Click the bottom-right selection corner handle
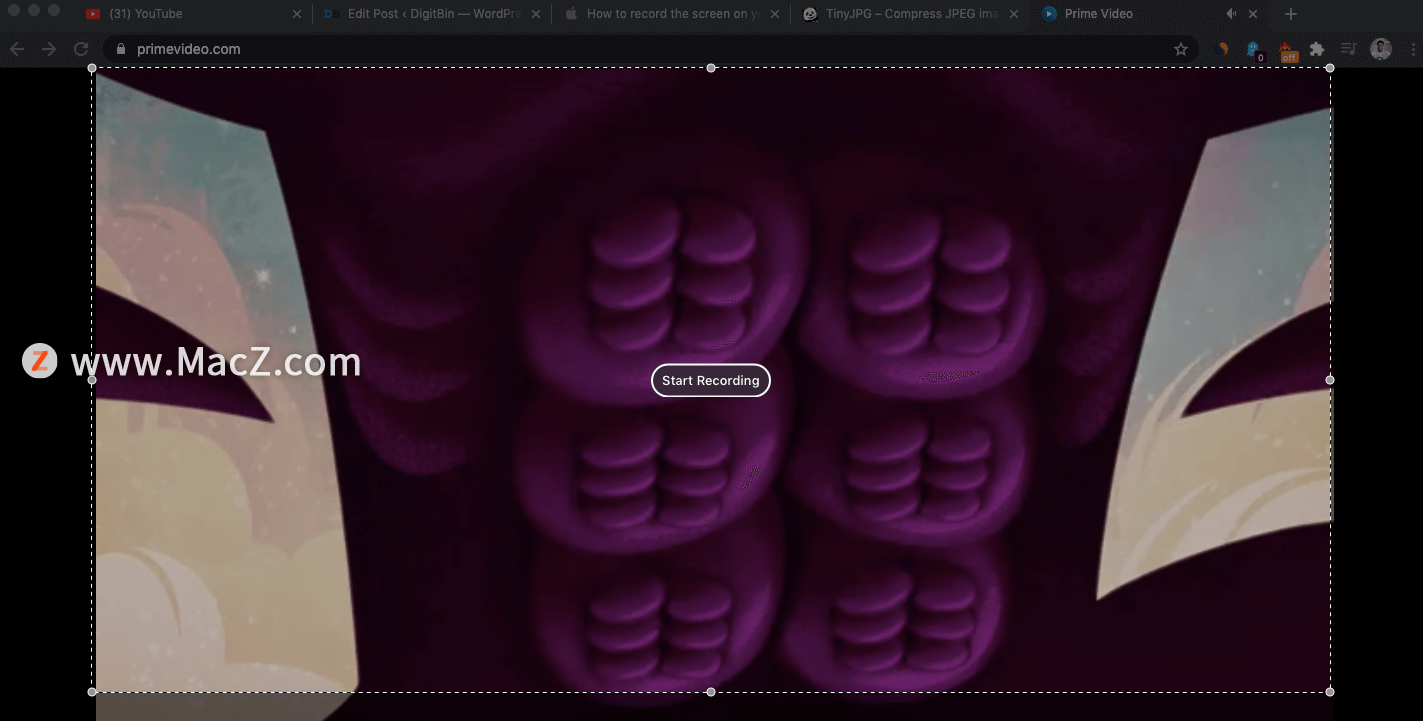Viewport: 1423px width, 721px height. pos(1330,692)
